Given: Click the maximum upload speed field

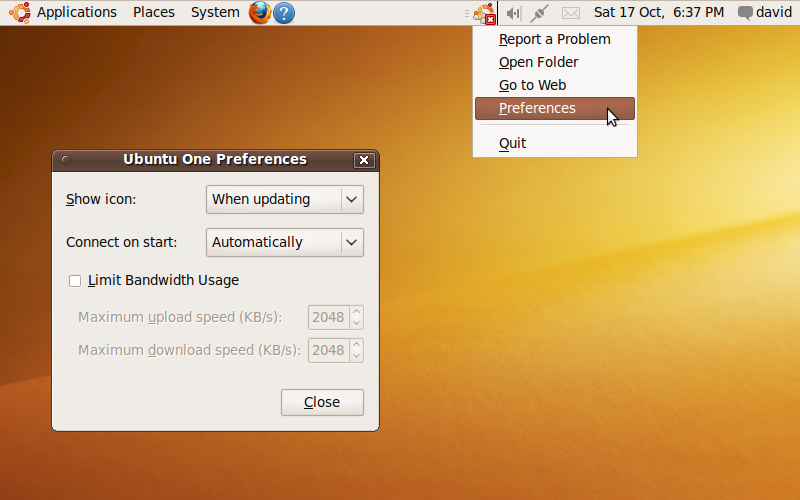Looking at the screenshot, I should coord(329,317).
